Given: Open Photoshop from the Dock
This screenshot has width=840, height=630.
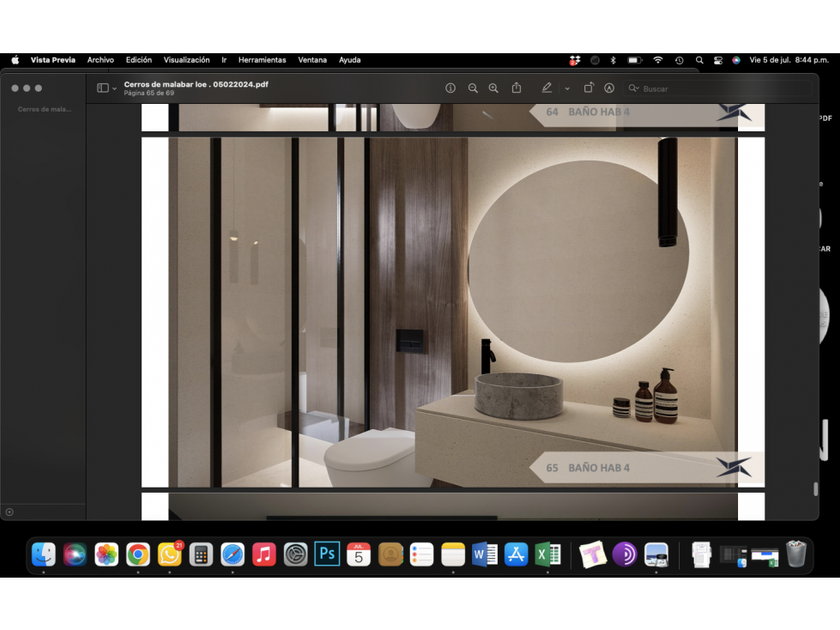Looking at the screenshot, I should (x=327, y=554).
